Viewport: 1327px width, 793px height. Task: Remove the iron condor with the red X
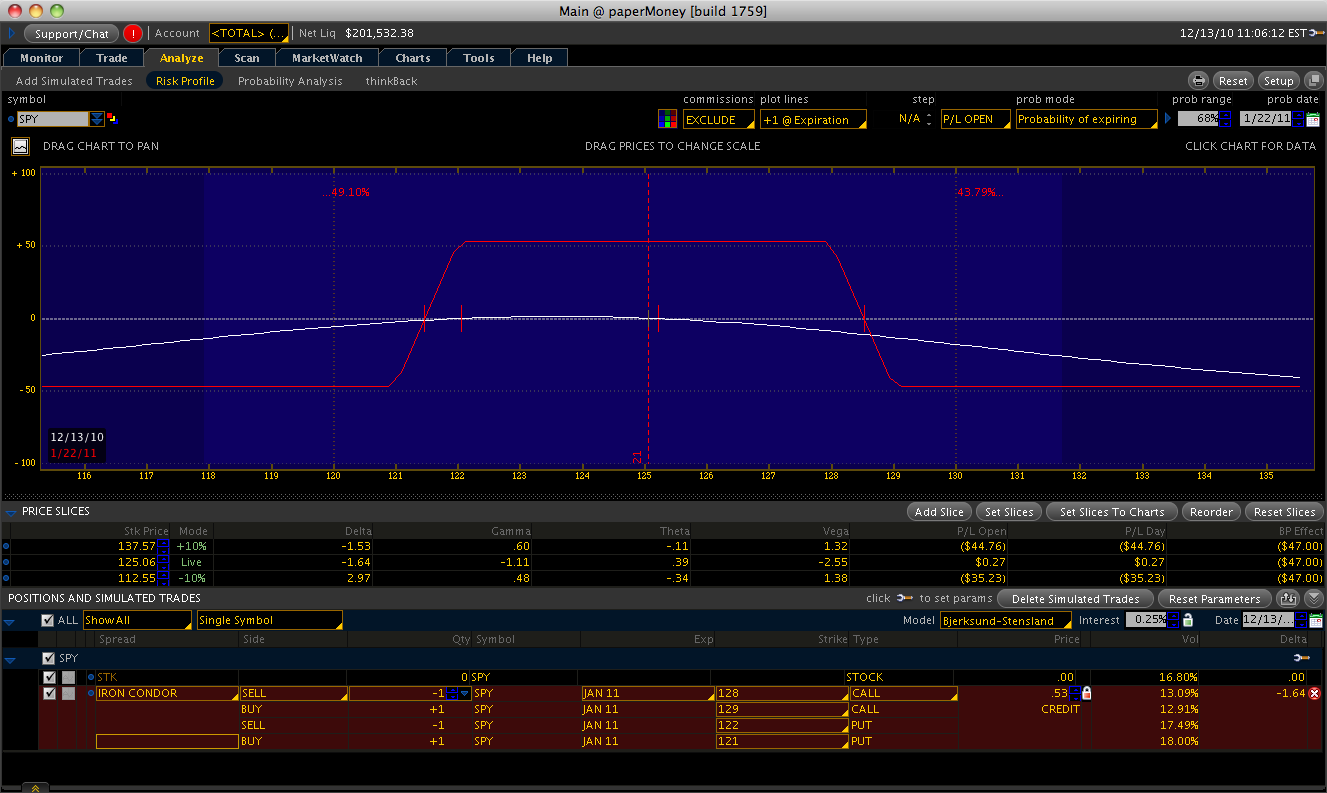pos(1314,693)
